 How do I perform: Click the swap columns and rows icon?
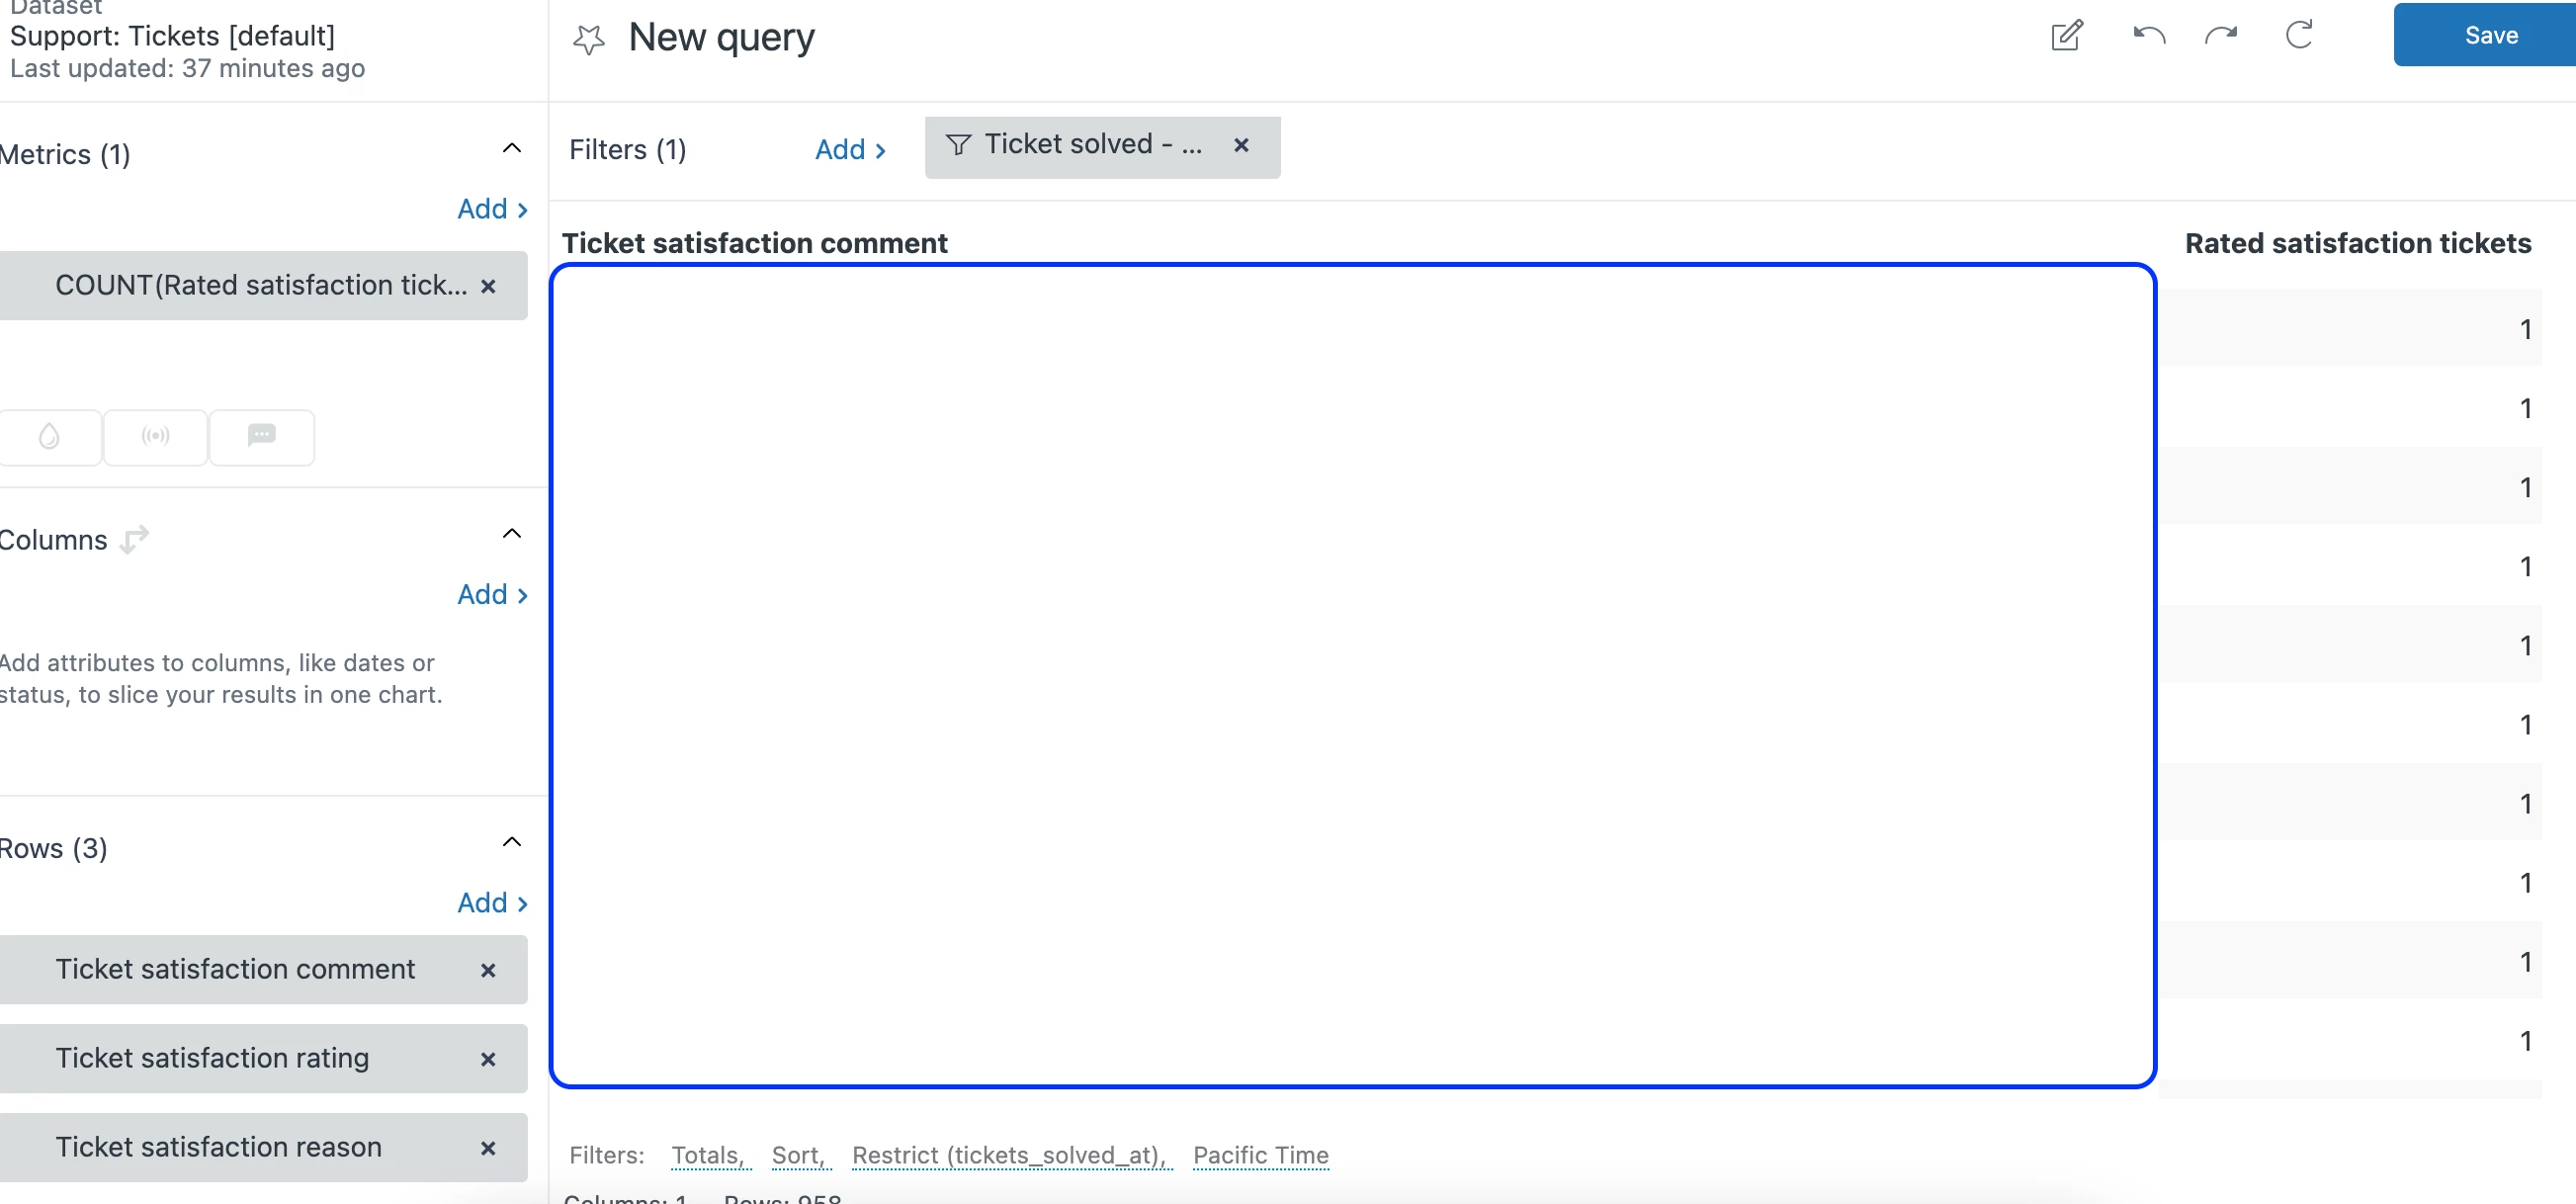tap(134, 540)
